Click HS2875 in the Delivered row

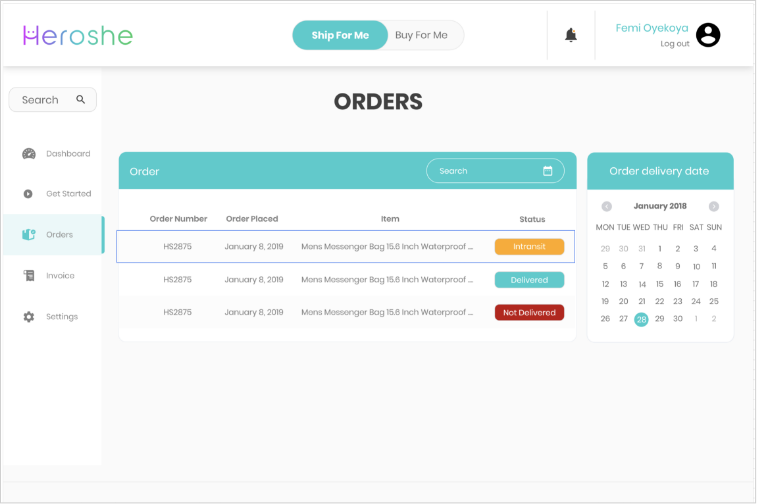177,280
